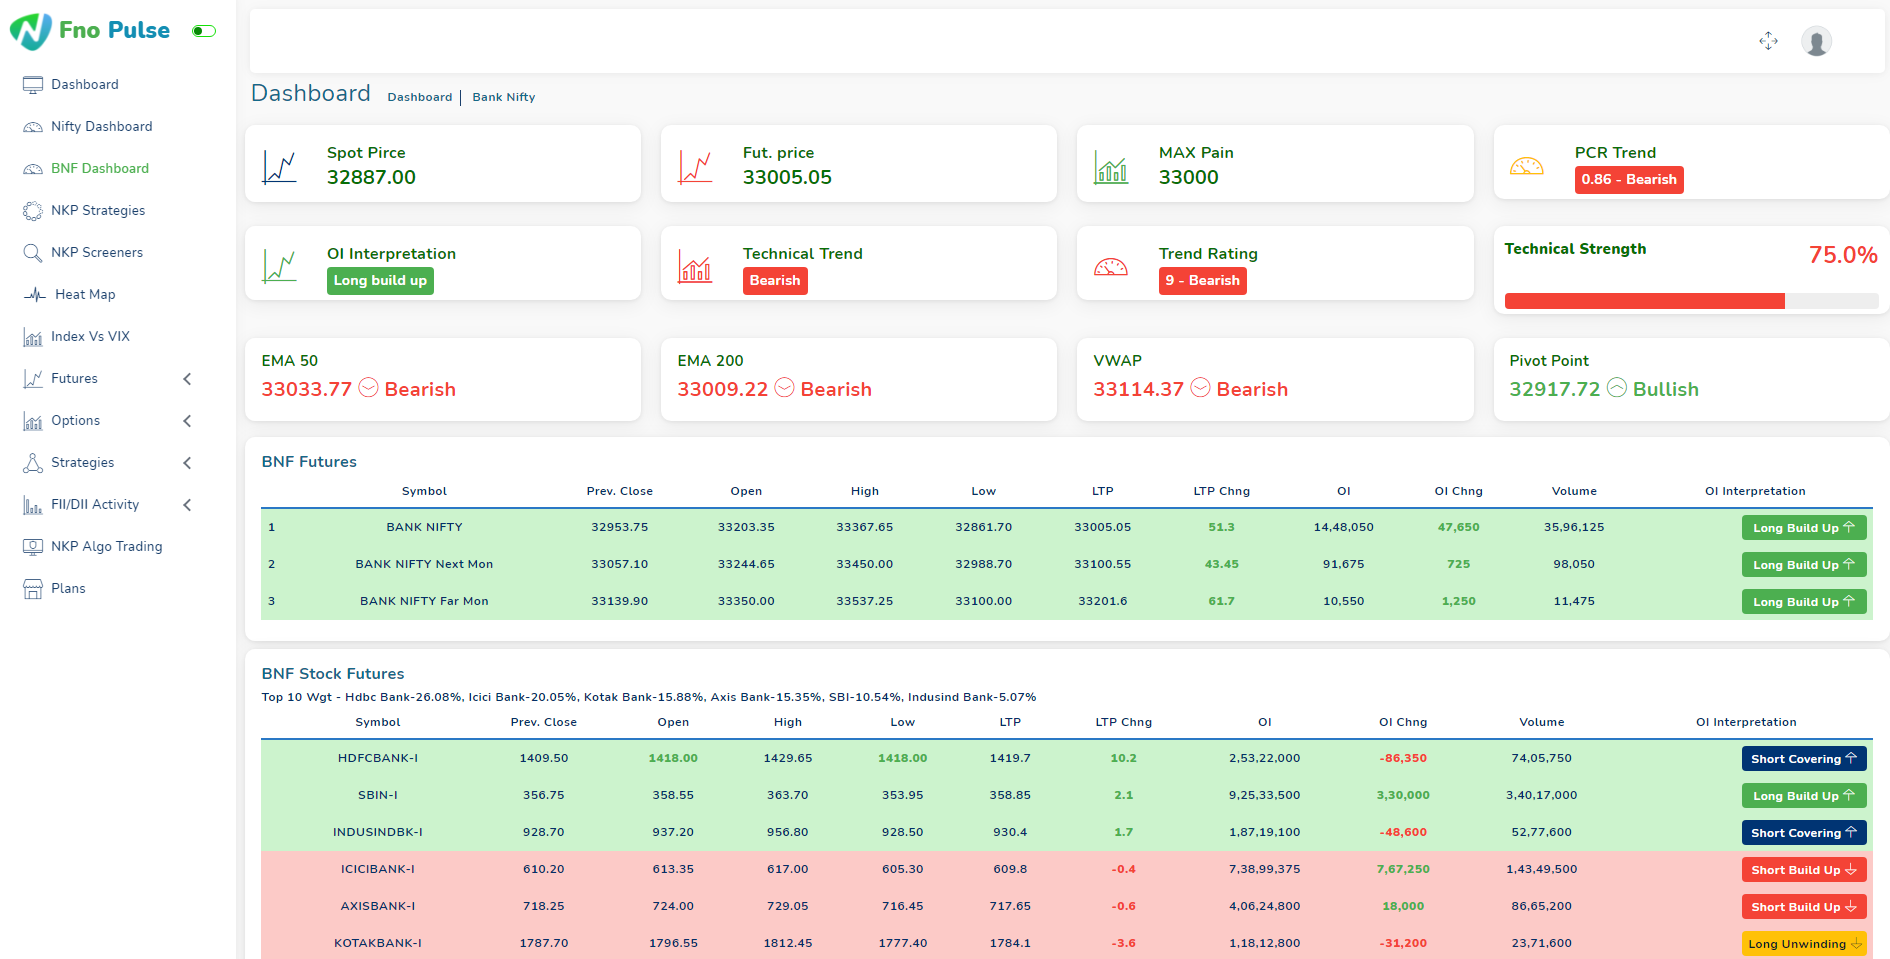Image resolution: width=1890 pixels, height=959 pixels.
Task: Expand the Options submenu chevron
Action: click(187, 421)
